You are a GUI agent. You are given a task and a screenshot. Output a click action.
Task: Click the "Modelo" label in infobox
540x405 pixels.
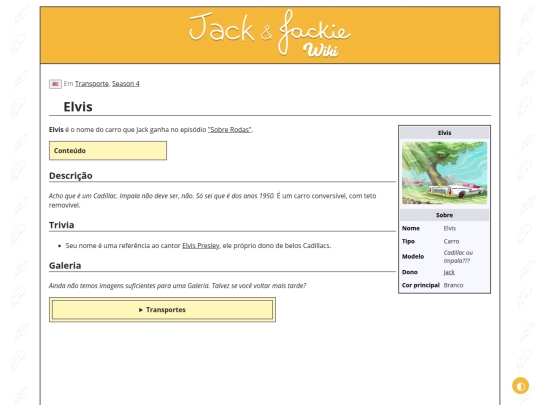(413, 257)
